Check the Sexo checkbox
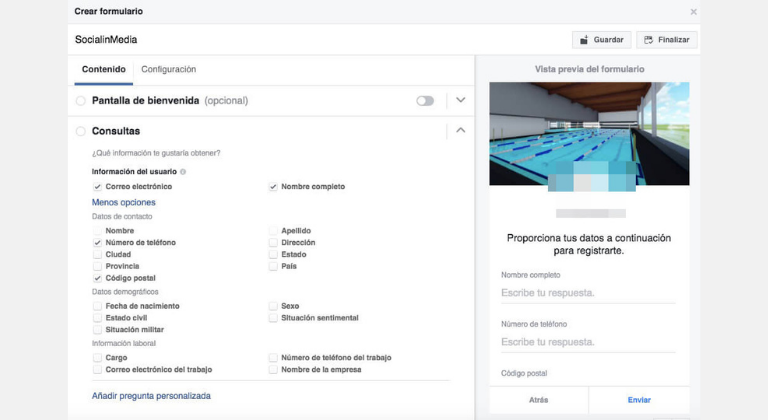This screenshot has width=768, height=420. [273, 306]
